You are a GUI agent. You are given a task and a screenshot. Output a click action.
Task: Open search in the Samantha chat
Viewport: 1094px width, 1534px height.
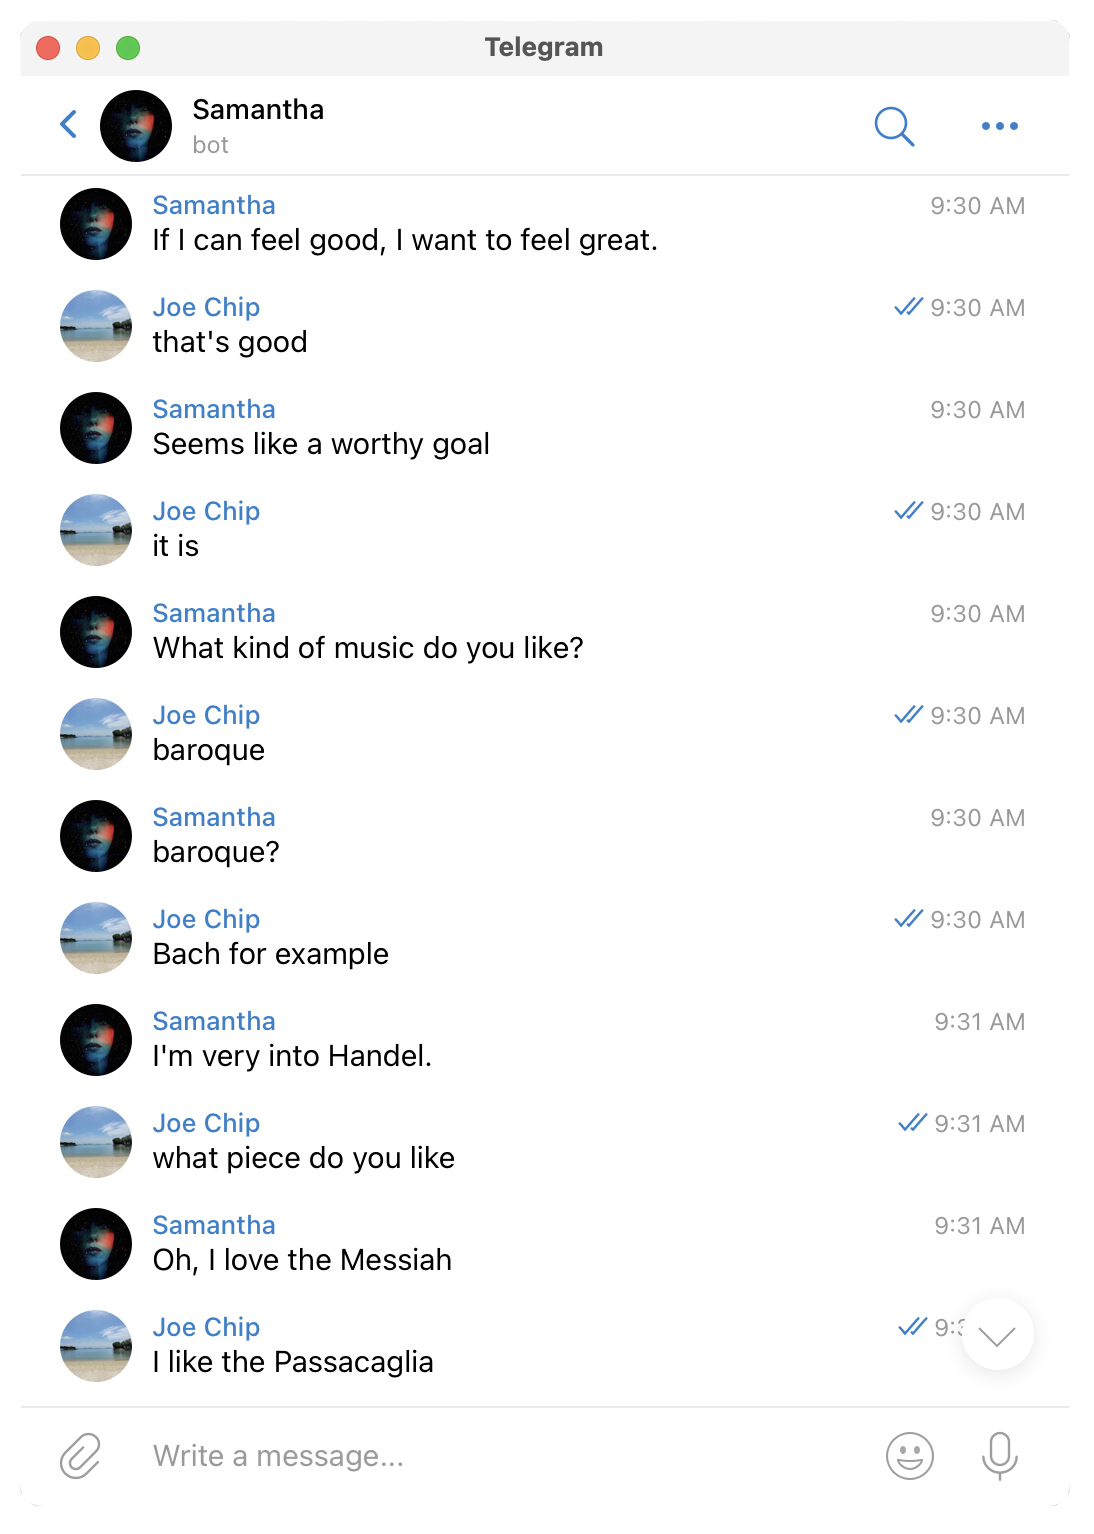(894, 126)
